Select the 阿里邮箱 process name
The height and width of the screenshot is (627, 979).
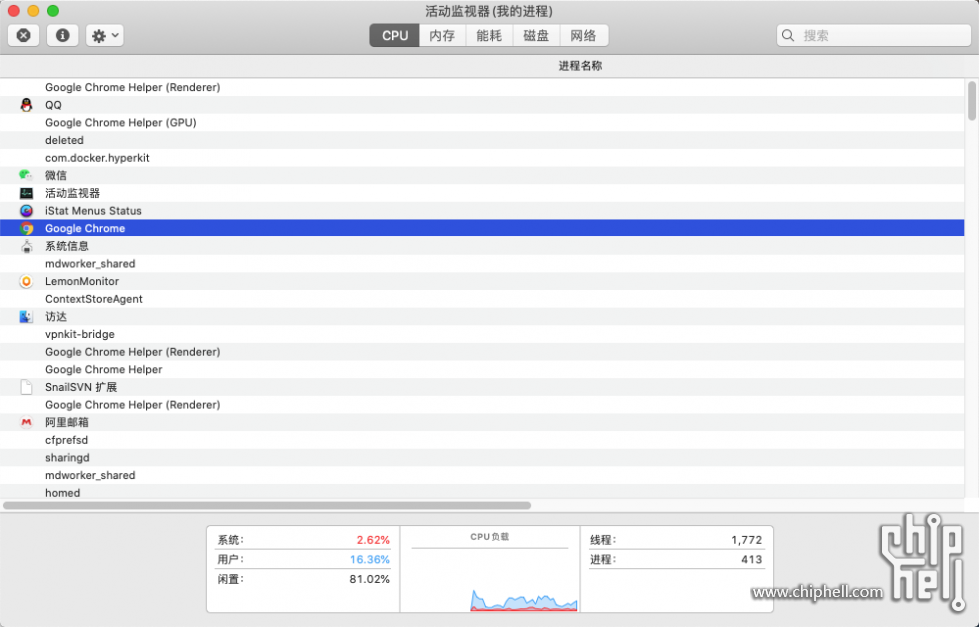(x=67, y=423)
